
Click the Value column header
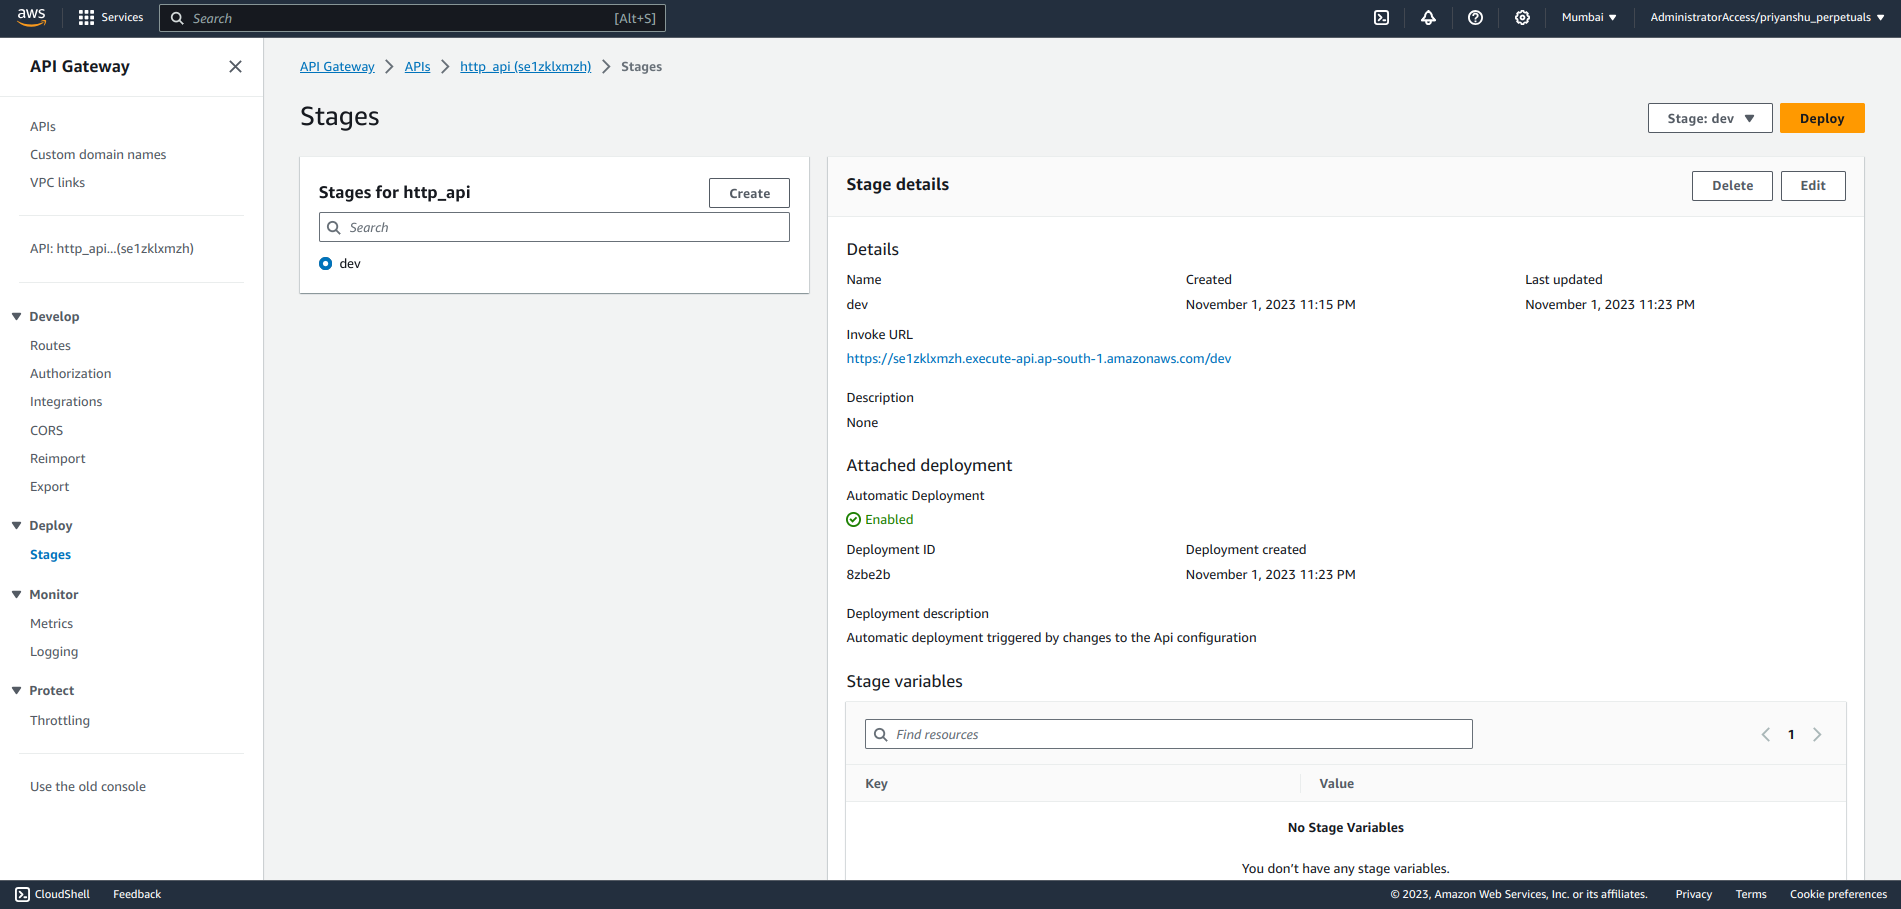click(1336, 783)
